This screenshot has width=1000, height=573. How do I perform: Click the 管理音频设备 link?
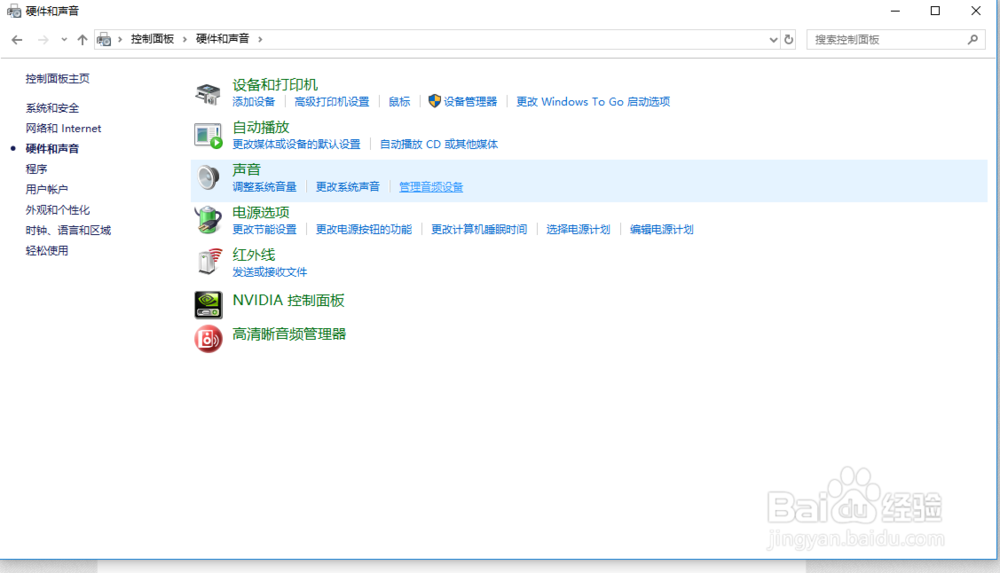pos(431,187)
